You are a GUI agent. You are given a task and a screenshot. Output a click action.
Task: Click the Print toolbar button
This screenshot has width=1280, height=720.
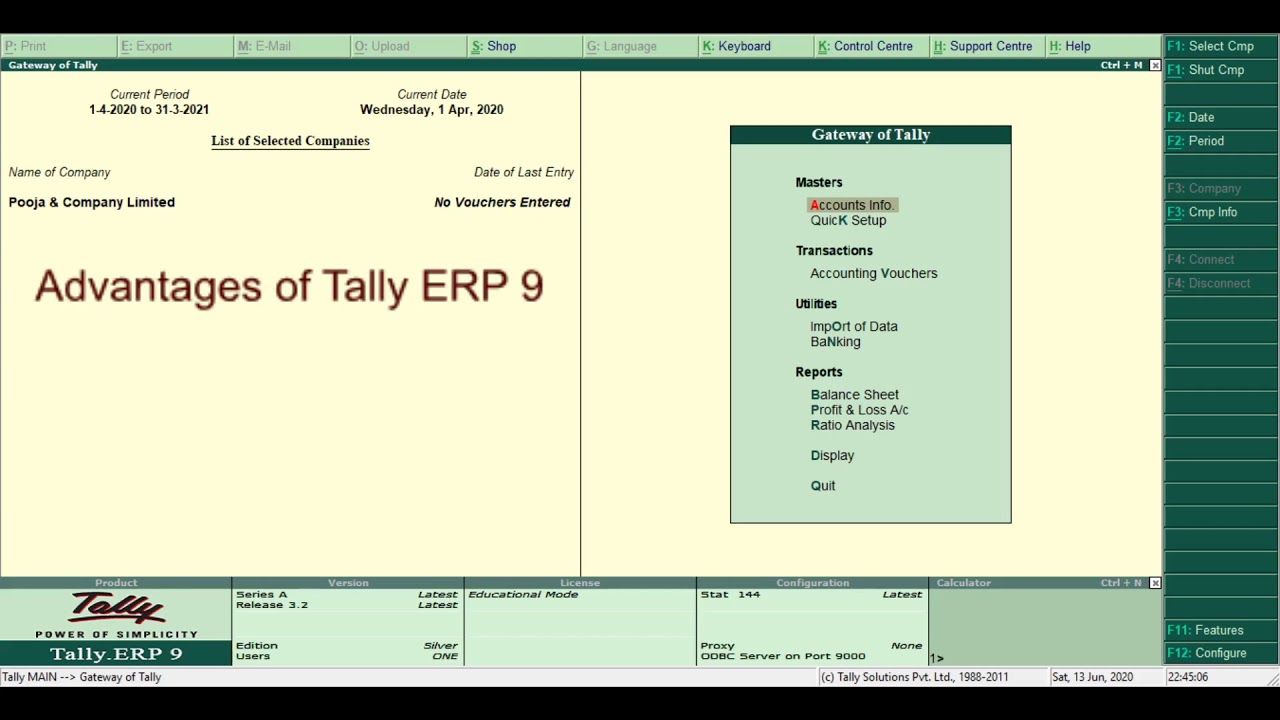58,46
